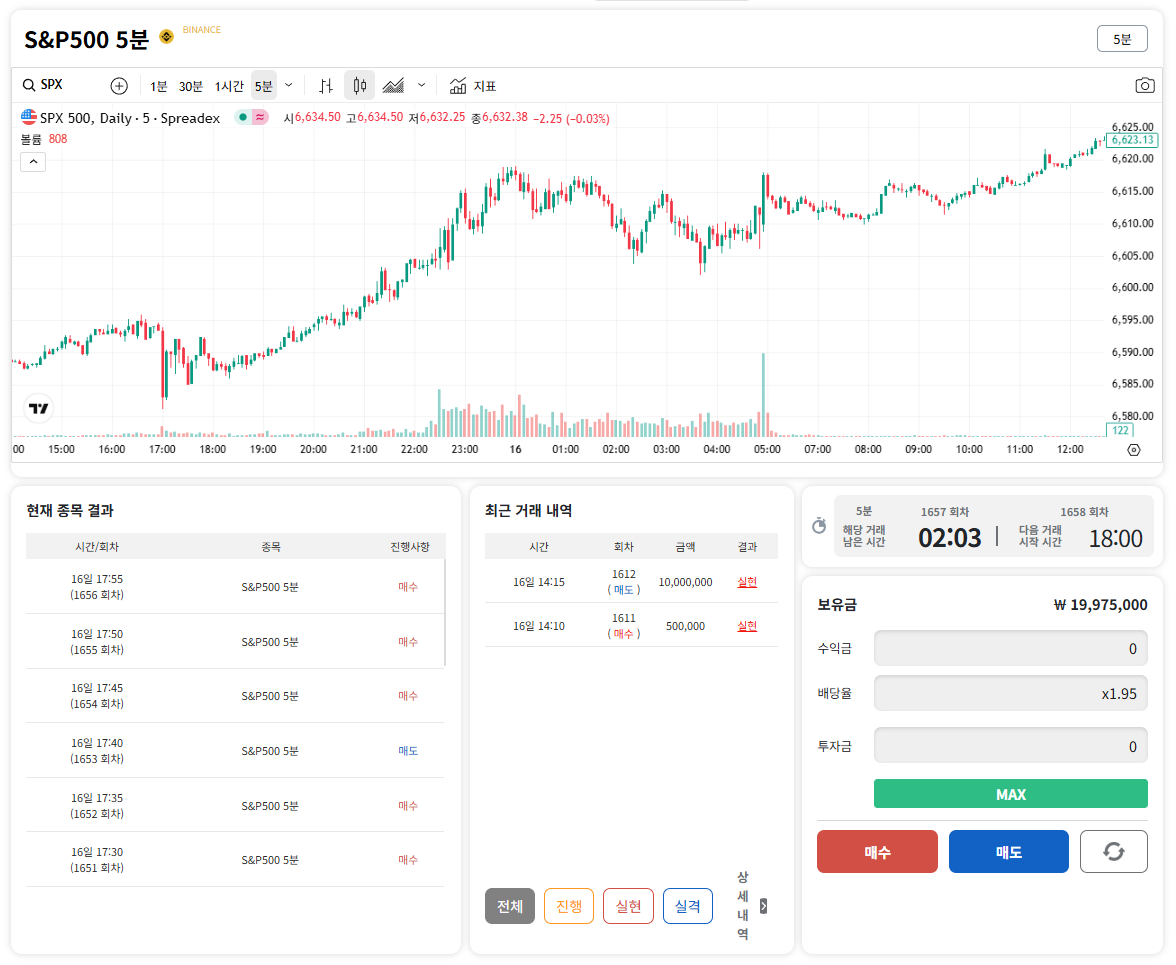Image resolution: width=1176 pixels, height=965 pixels.
Task: Click the 결과 column header
Action: pyautogui.click(x=747, y=547)
